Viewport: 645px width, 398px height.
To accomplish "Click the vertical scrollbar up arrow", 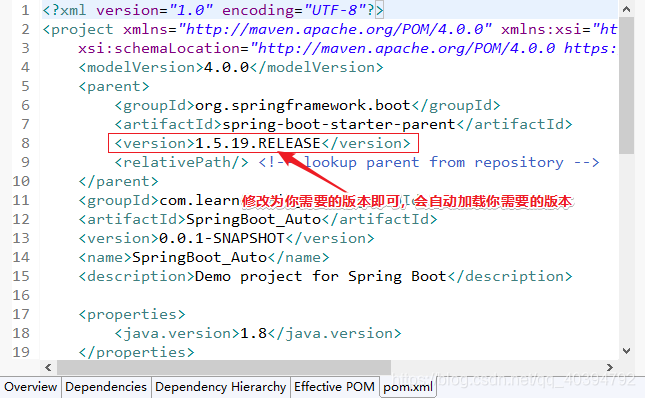I will coord(626,9).
